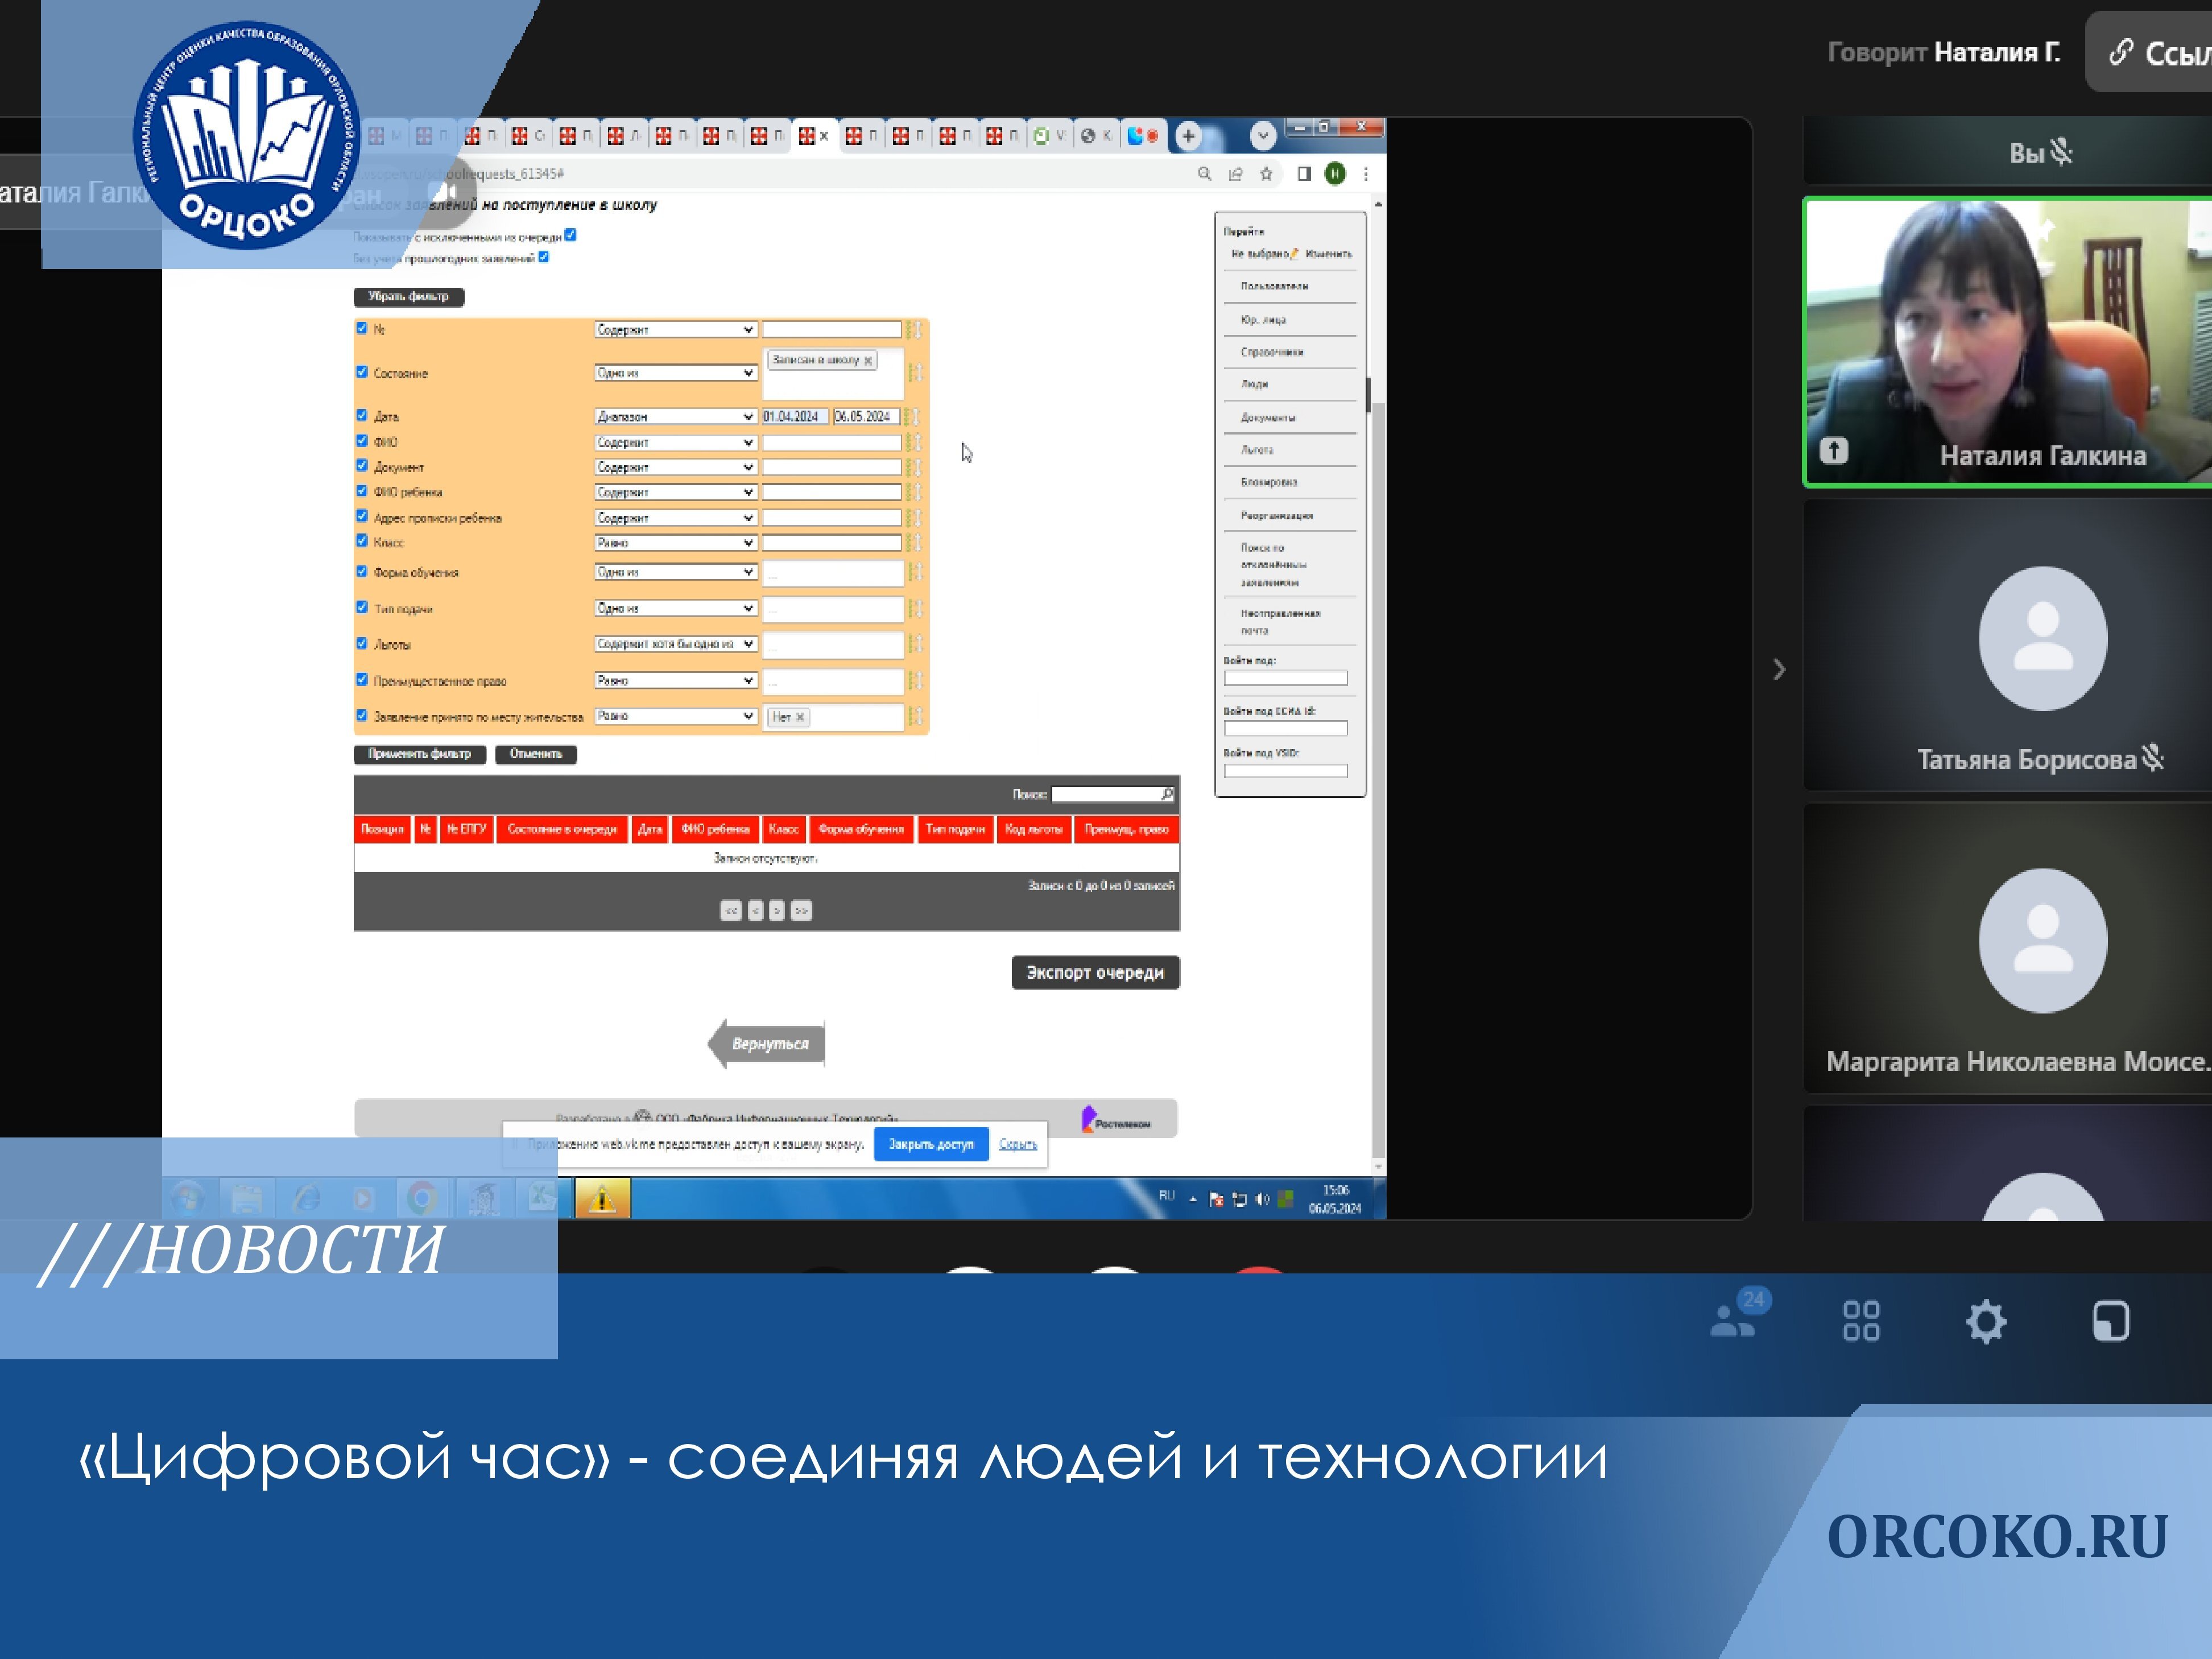Image resolution: width=2212 pixels, height=1659 pixels.
Task: Click the table Поиск input field
Action: [x=1106, y=794]
